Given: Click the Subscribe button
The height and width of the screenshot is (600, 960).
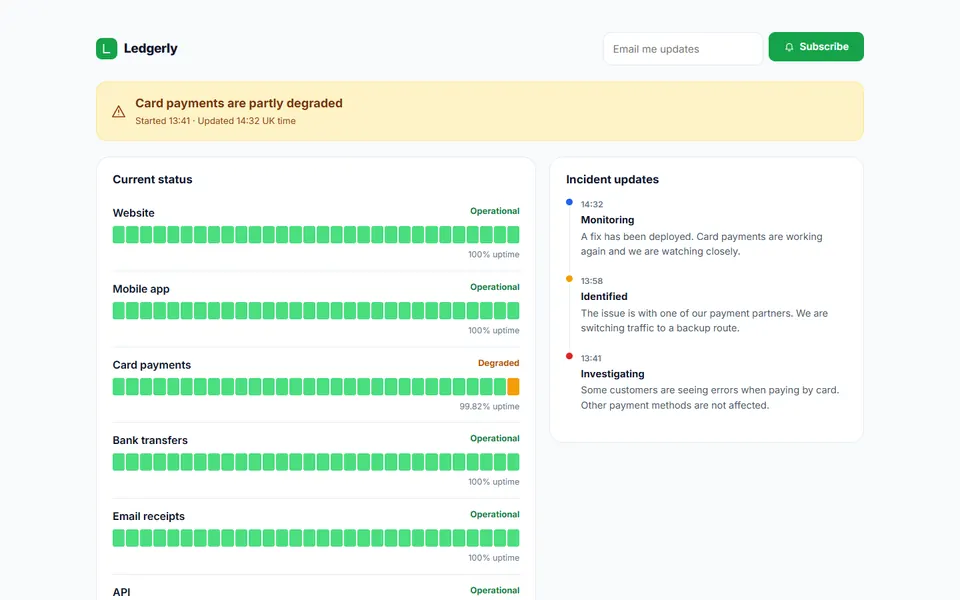Looking at the screenshot, I should click(x=816, y=47).
